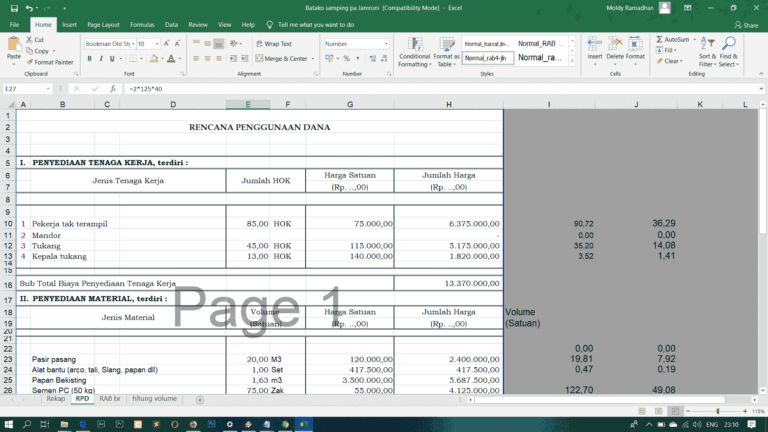
Task: Click the Paste clipboard icon
Action: 13,48
